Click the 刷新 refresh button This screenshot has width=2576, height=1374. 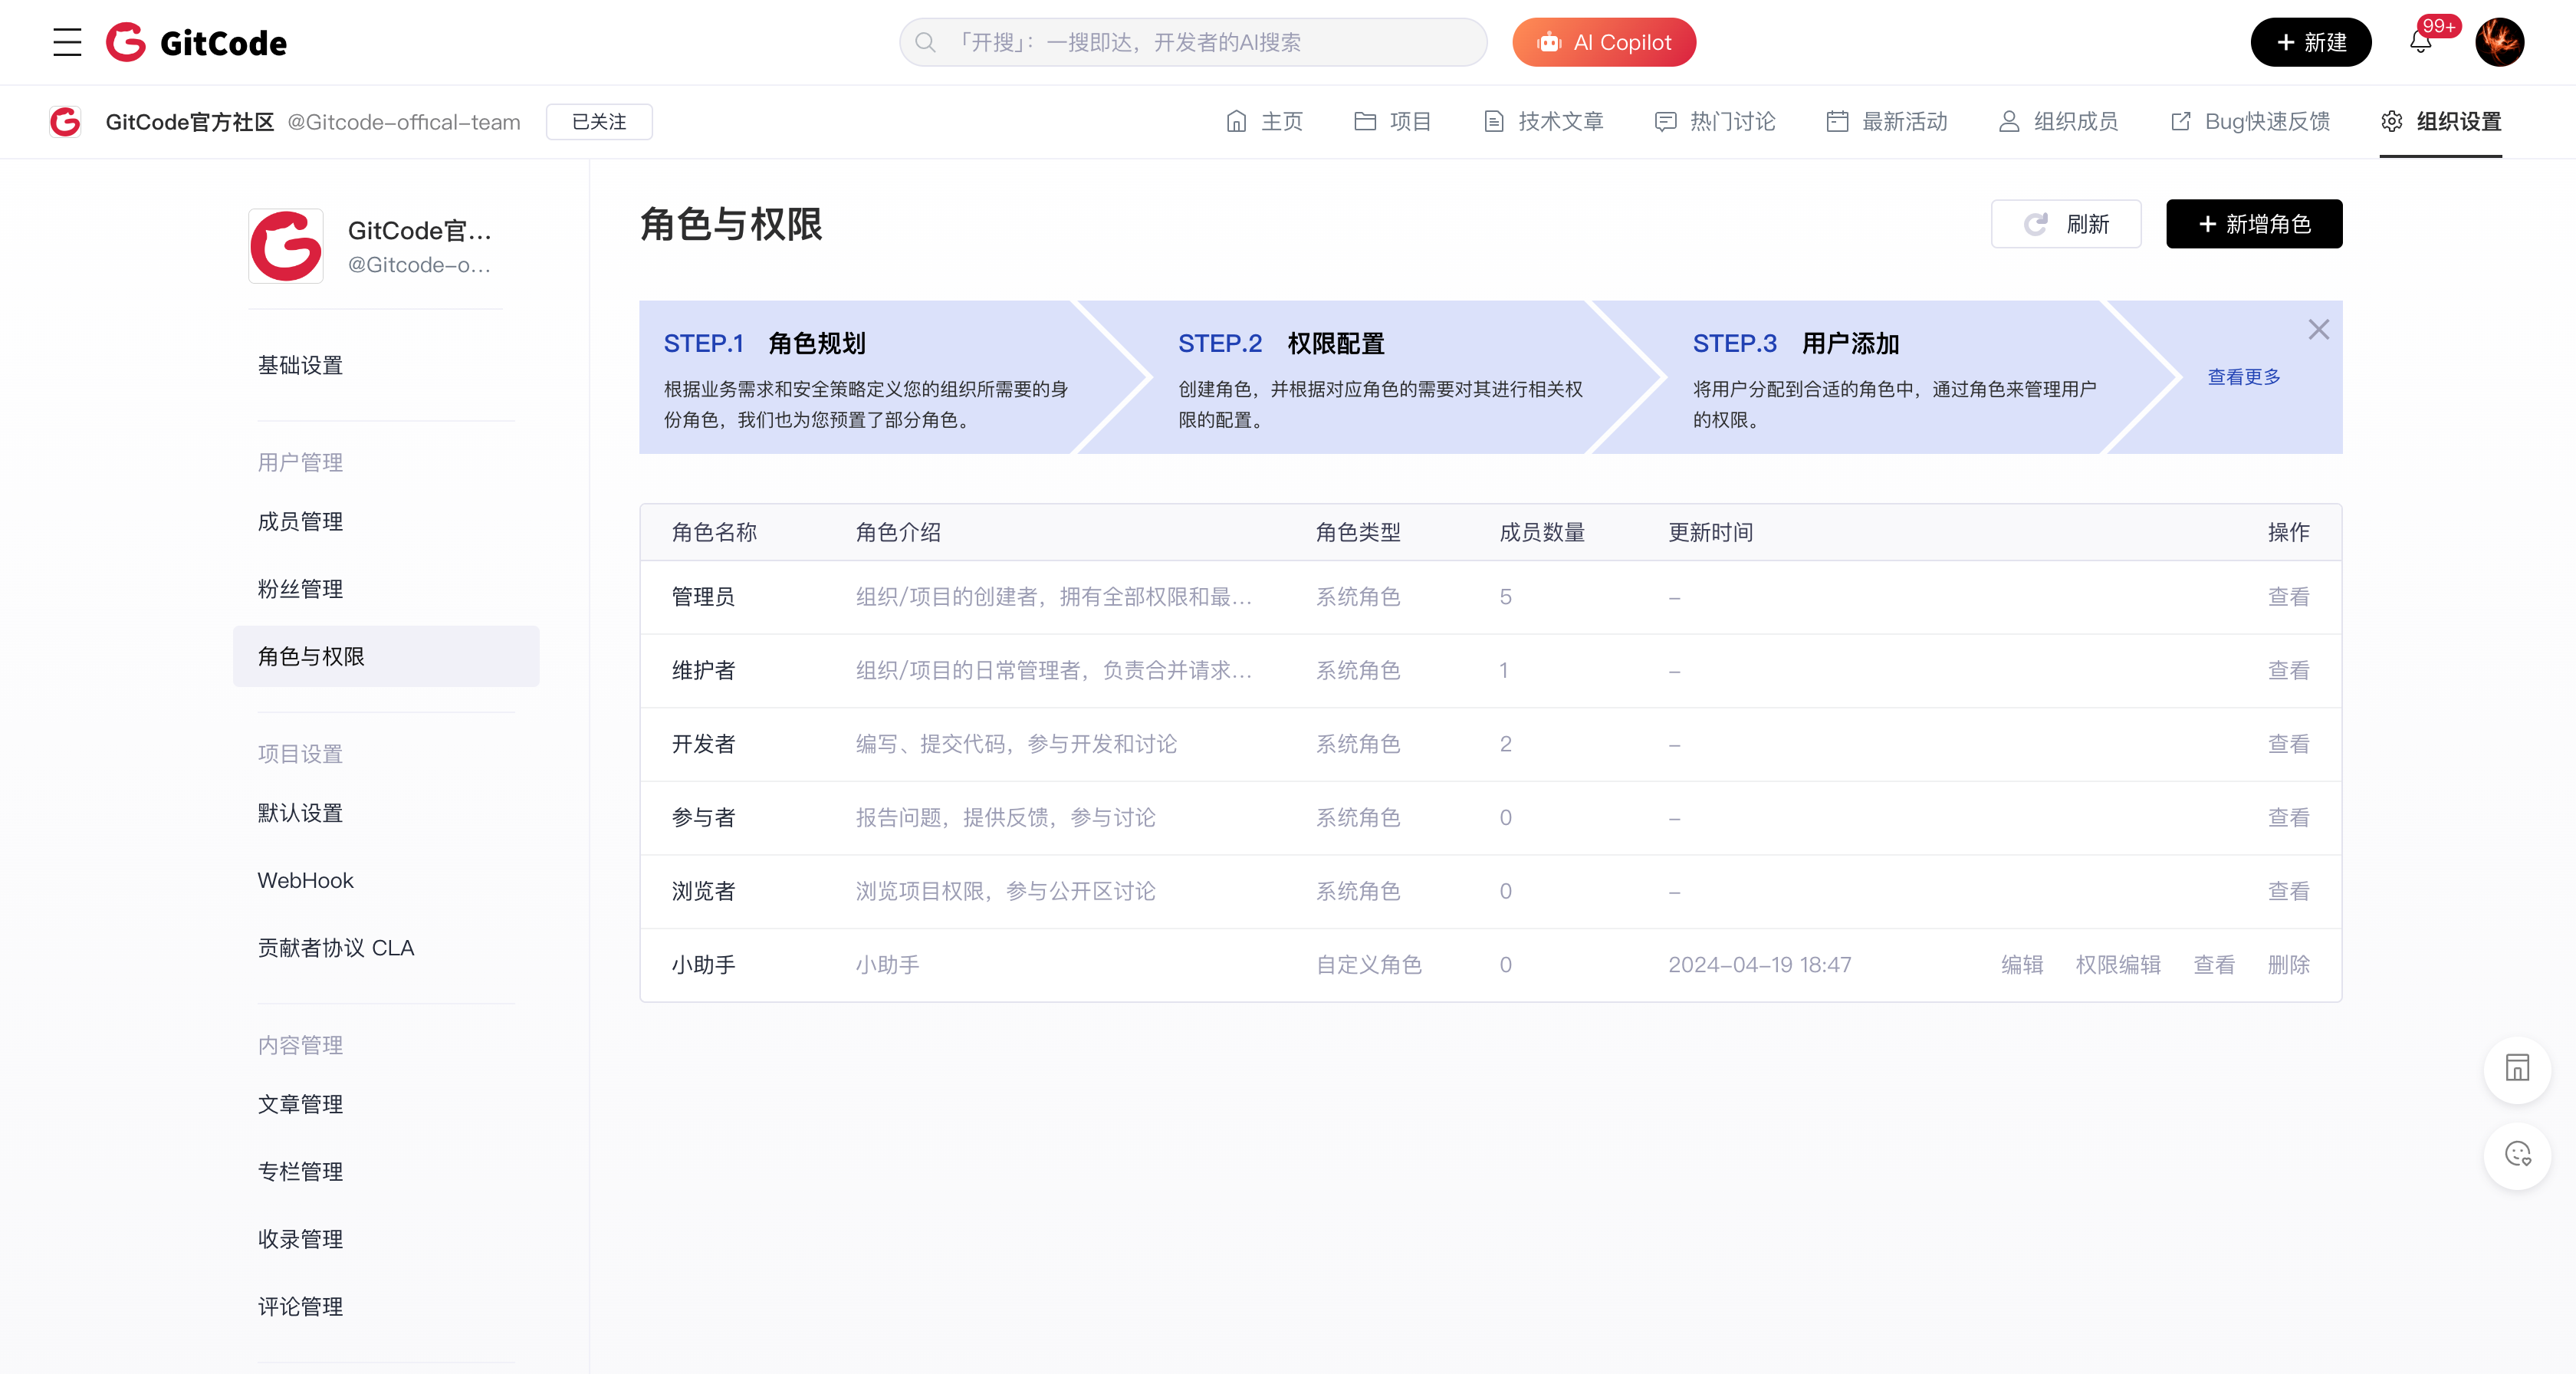coord(2065,224)
